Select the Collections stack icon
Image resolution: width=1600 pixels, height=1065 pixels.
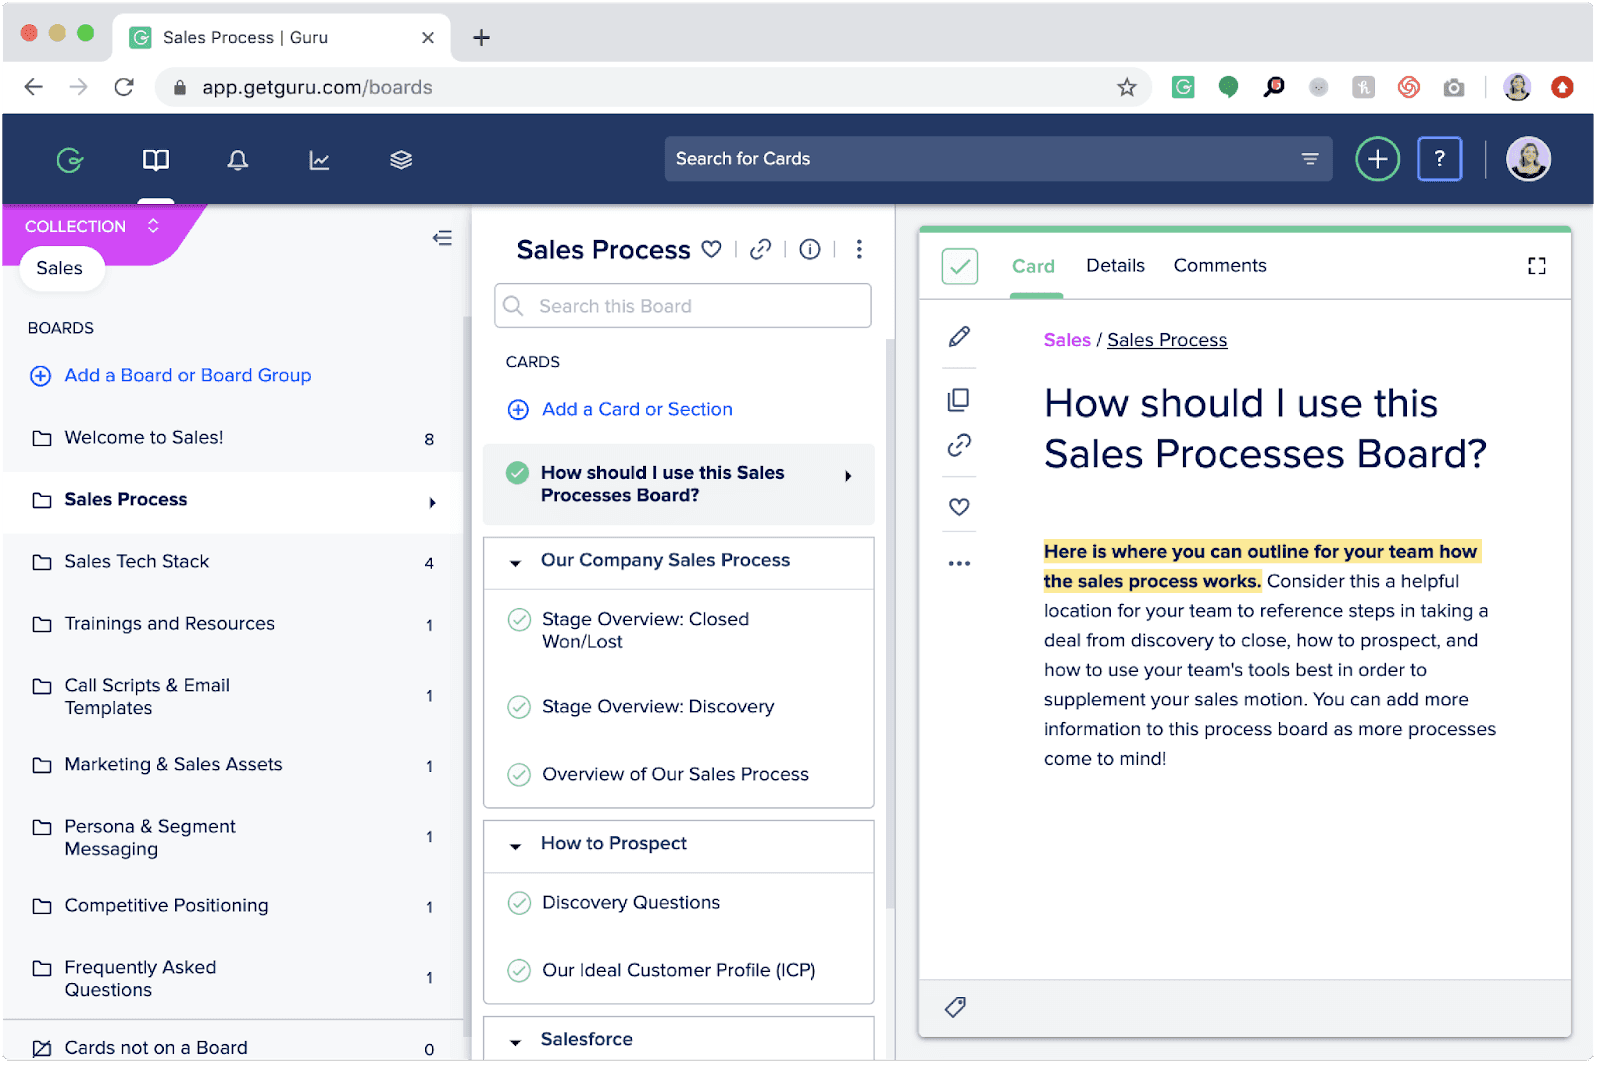click(x=401, y=159)
